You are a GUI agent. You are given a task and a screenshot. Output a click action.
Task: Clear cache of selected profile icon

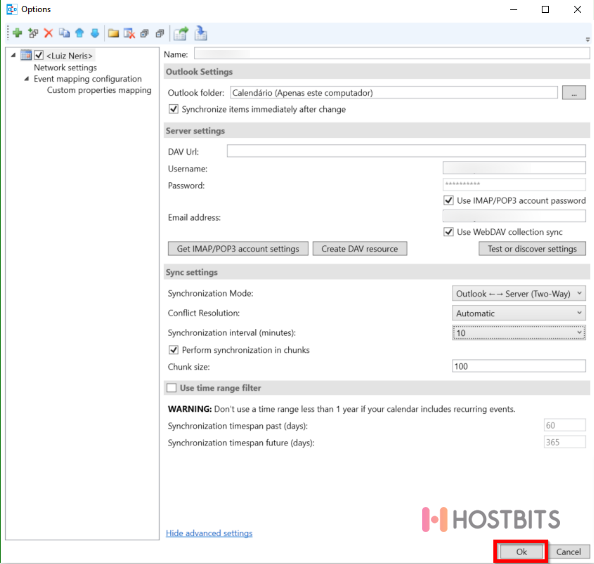[x=129, y=33]
